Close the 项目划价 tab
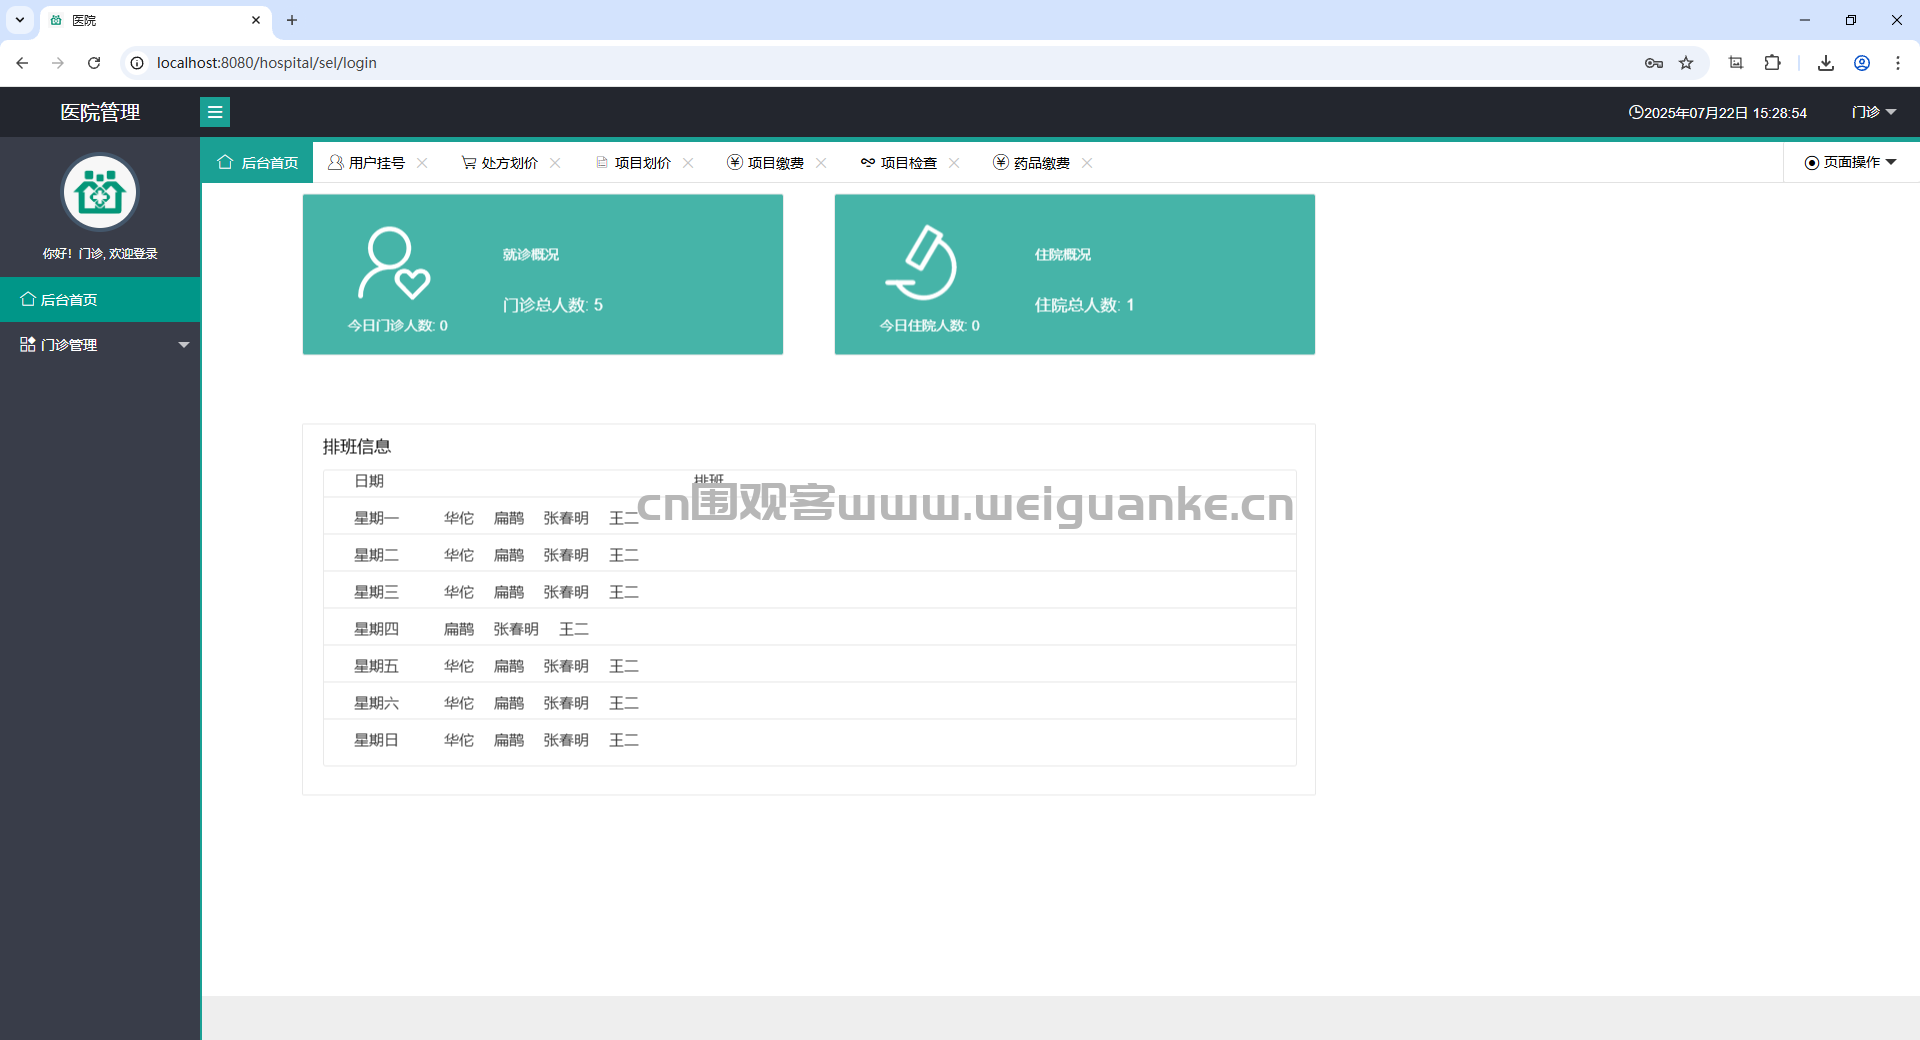This screenshot has width=1920, height=1040. click(688, 163)
